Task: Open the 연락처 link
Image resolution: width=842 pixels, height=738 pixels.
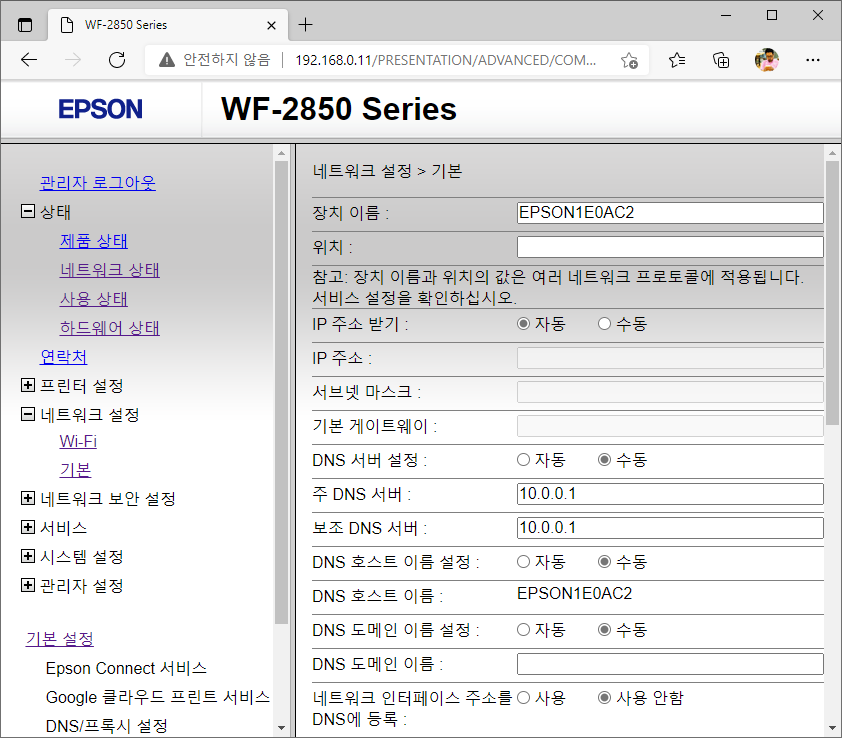Action: [x=63, y=357]
